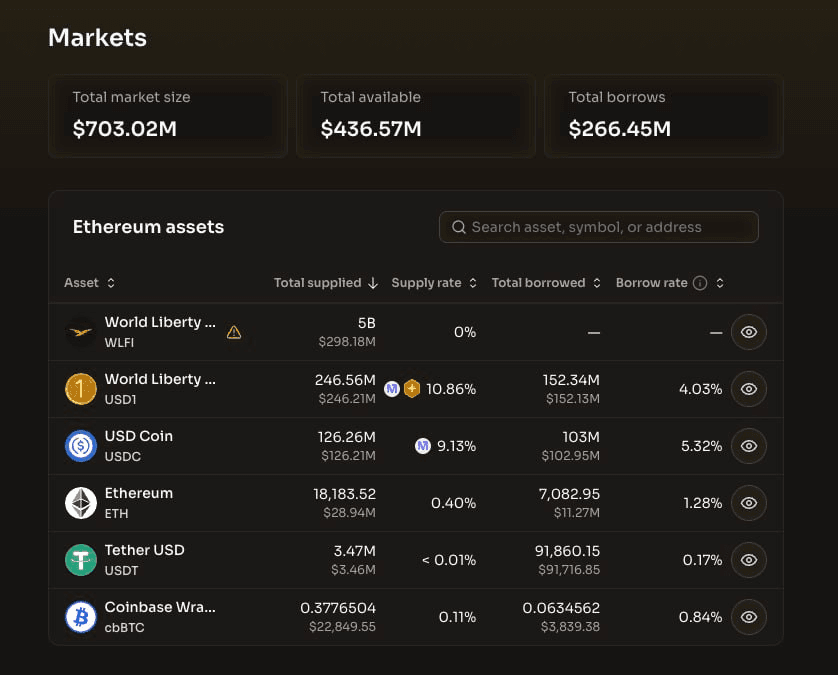Click the USDC blue coin icon

[x=81, y=446]
